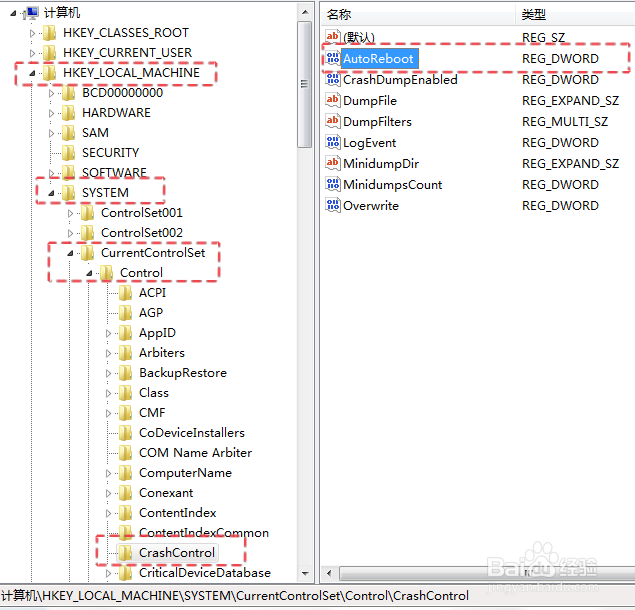Viewport: 635px width, 610px height.
Task: Click the SYSTEM folder icon
Action: coord(68,193)
